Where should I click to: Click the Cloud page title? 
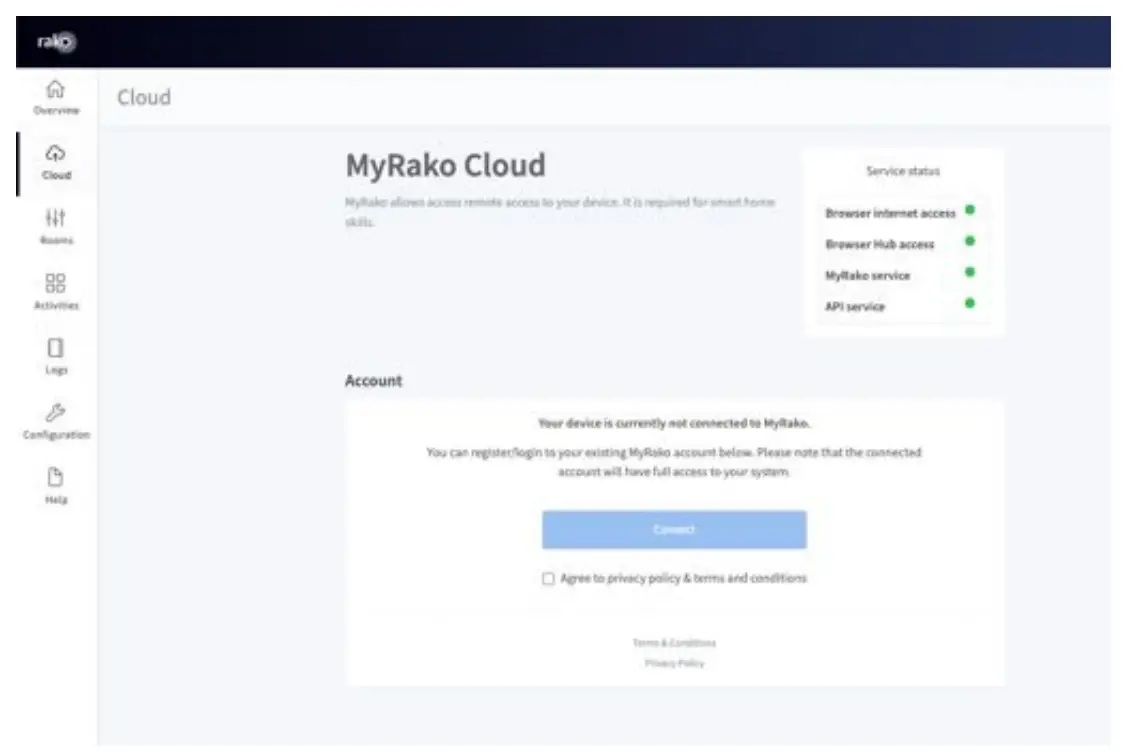[x=144, y=97]
